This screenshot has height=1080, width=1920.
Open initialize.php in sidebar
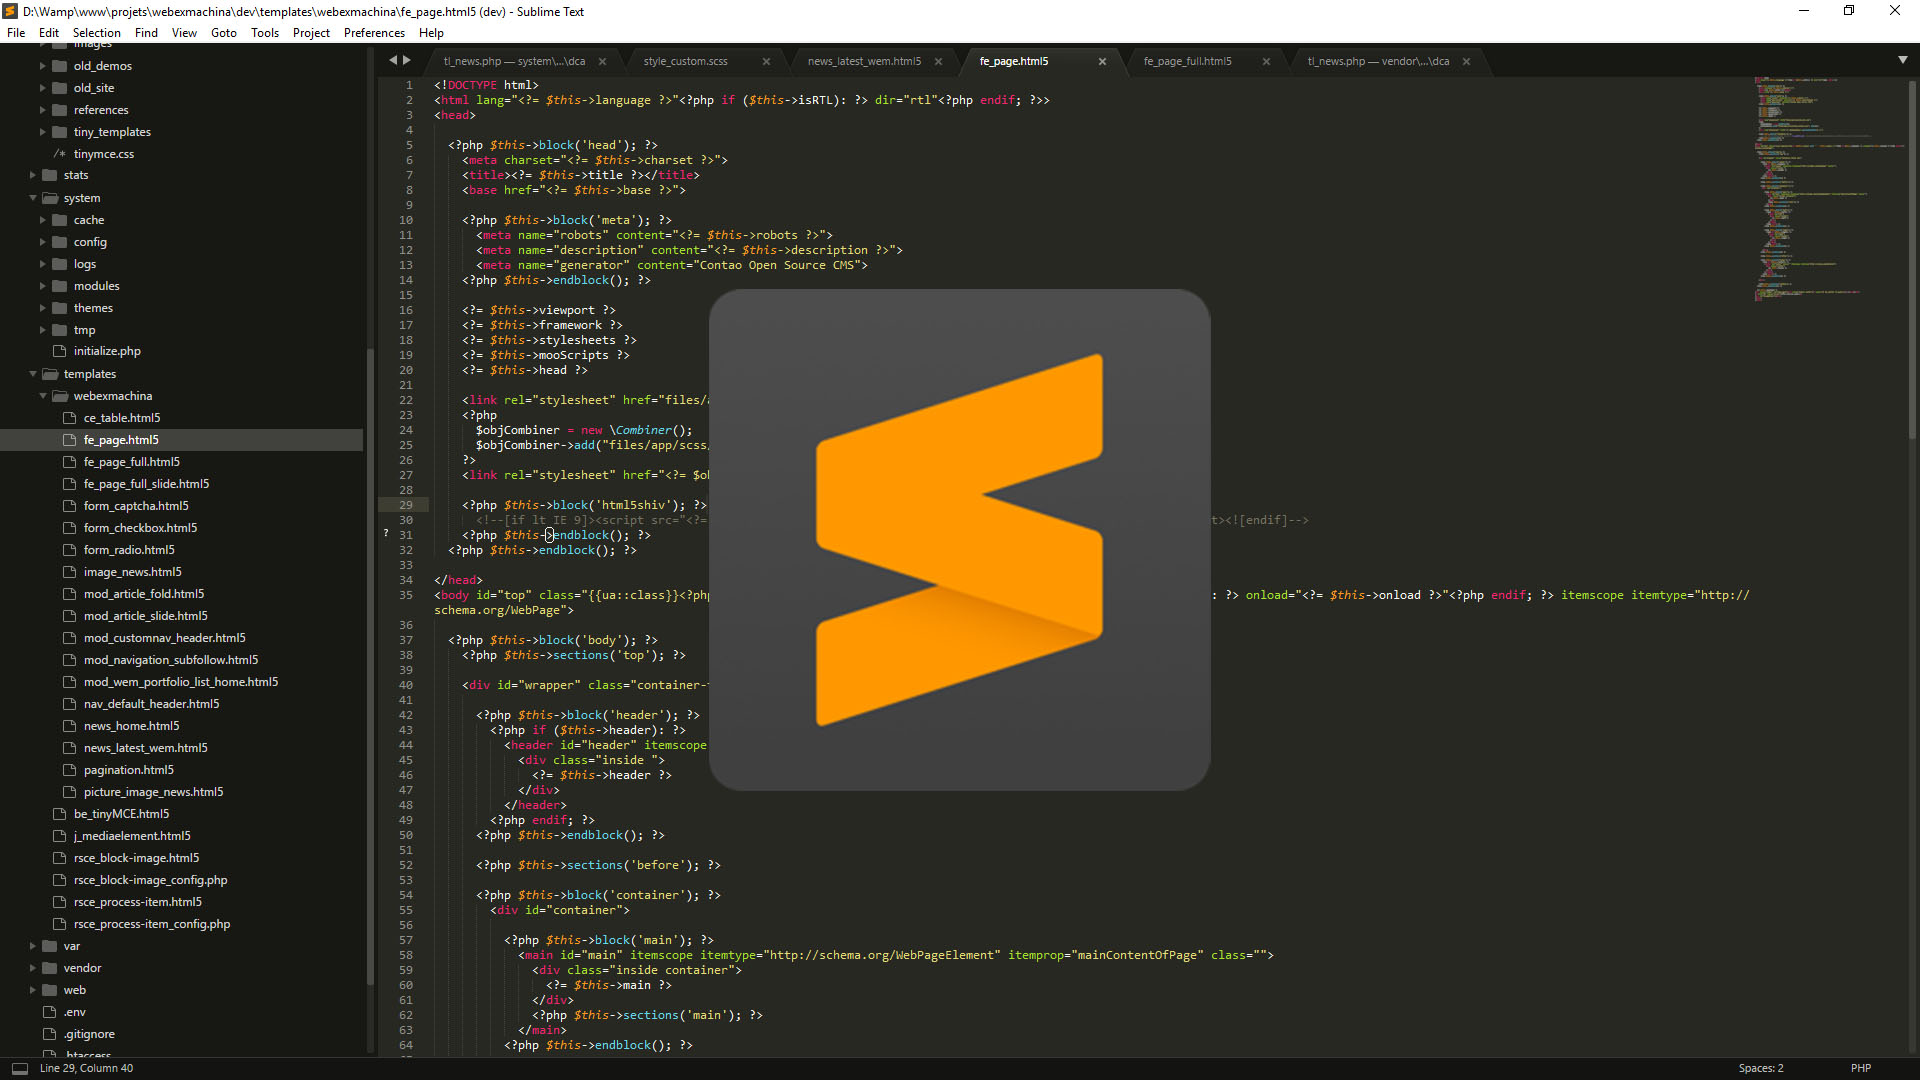pyautogui.click(x=107, y=352)
